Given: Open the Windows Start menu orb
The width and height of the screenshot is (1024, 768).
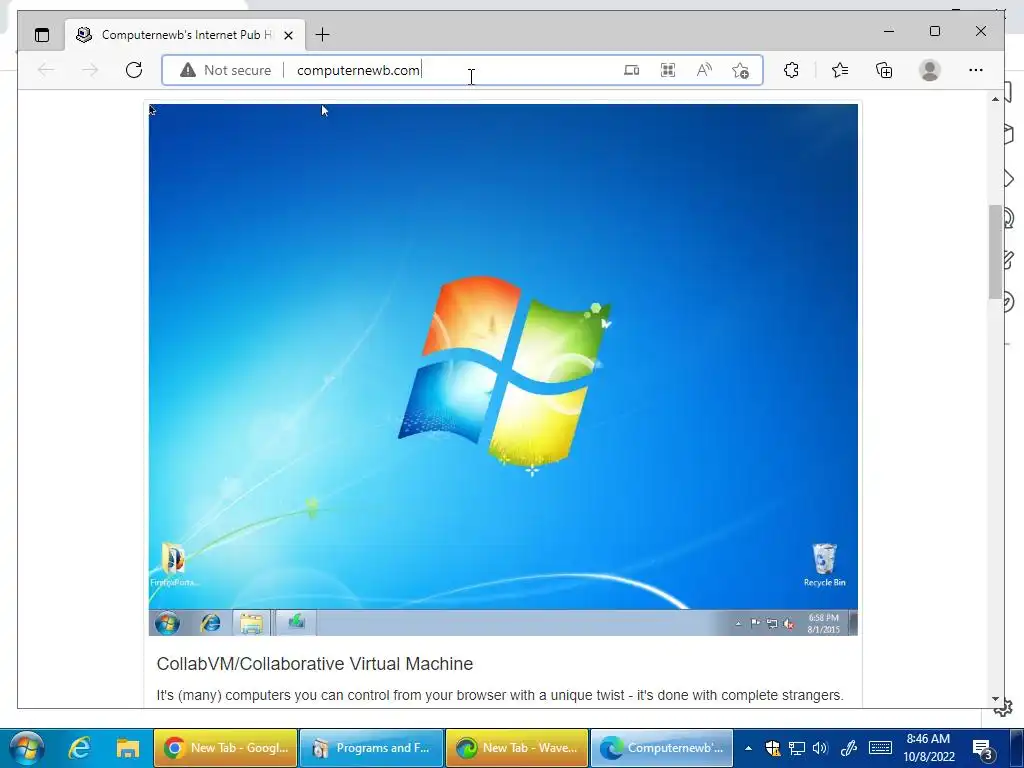Looking at the screenshot, I should [27, 748].
